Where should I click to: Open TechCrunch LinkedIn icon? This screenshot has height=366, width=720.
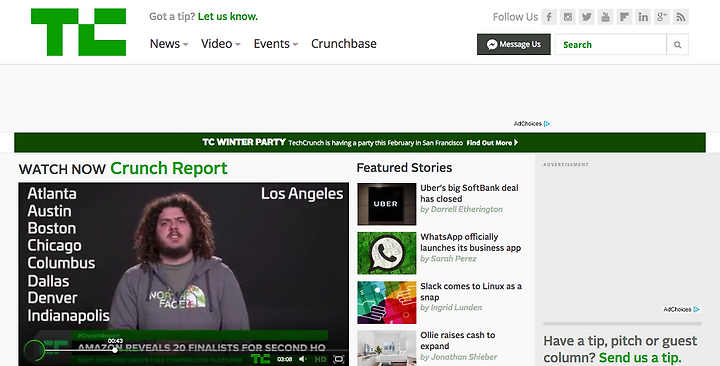643,17
